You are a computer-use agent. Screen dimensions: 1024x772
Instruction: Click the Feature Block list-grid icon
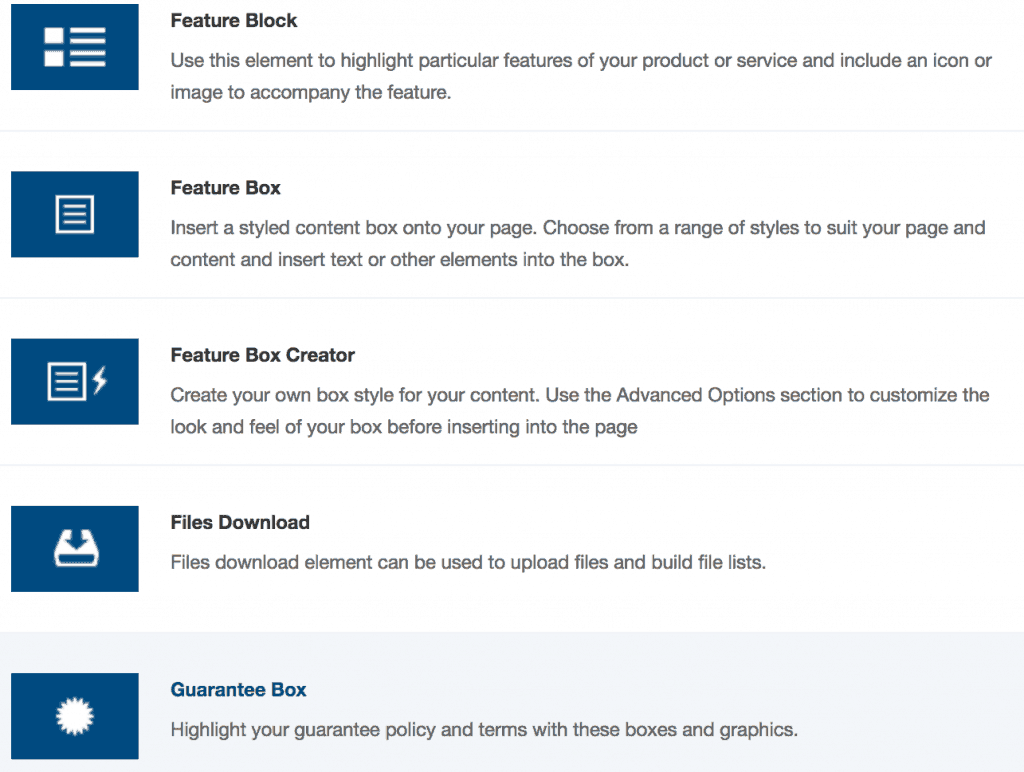(x=75, y=47)
